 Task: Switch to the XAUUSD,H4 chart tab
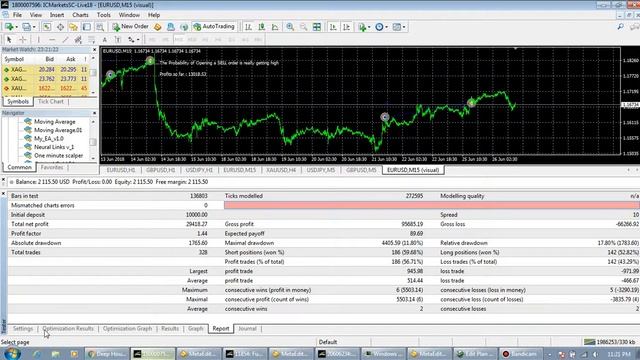[281, 170]
